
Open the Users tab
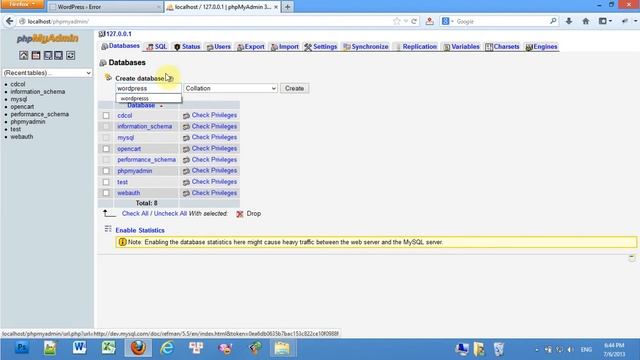tap(218, 47)
